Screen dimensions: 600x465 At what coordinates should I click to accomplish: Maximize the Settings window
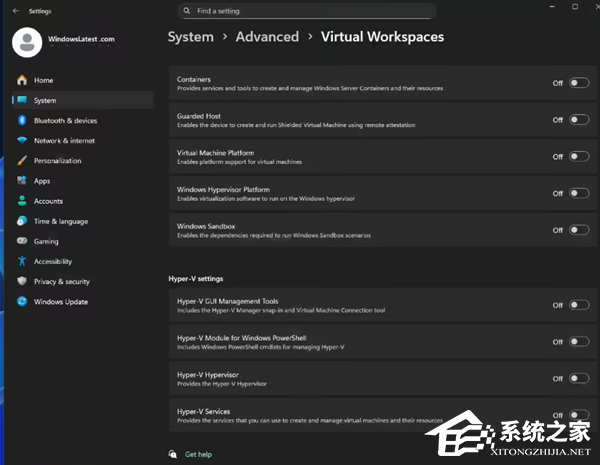(x=575, y=7)
